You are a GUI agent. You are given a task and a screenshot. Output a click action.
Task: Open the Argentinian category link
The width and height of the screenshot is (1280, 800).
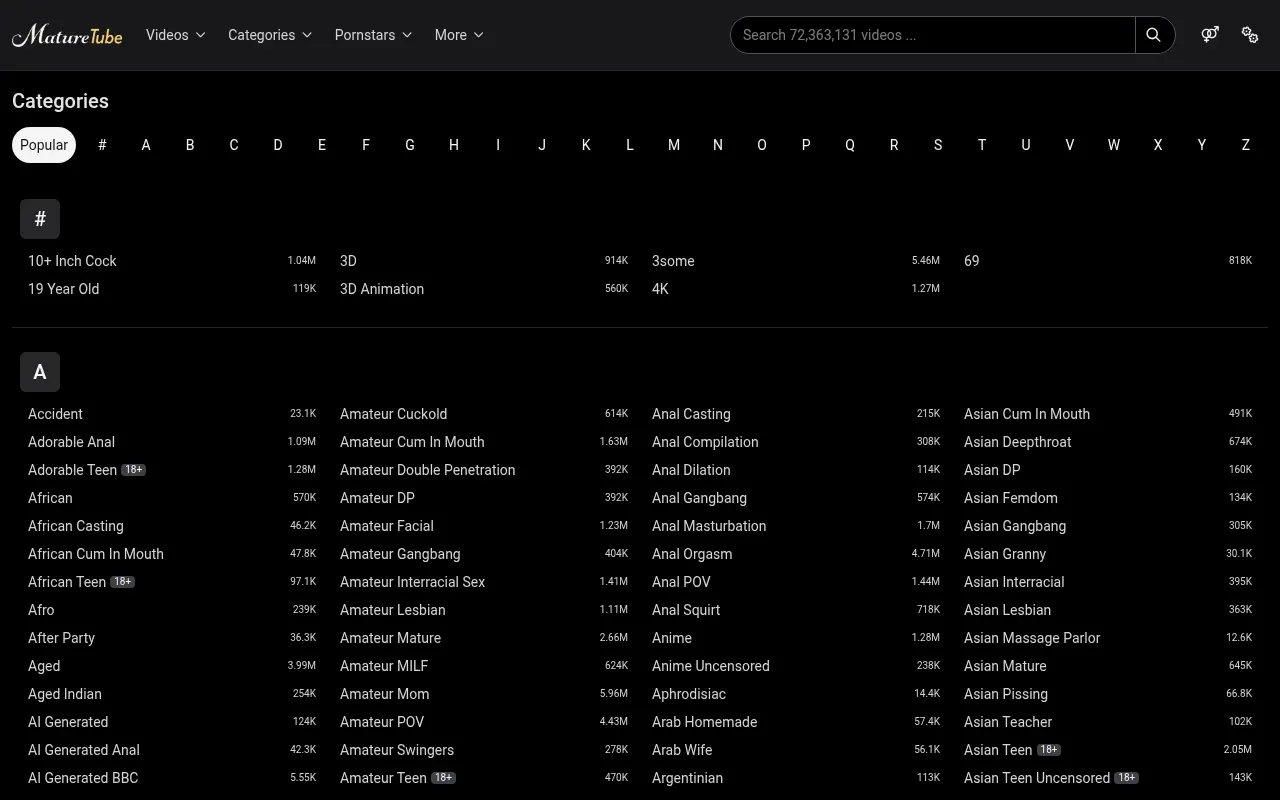point(687,778)
